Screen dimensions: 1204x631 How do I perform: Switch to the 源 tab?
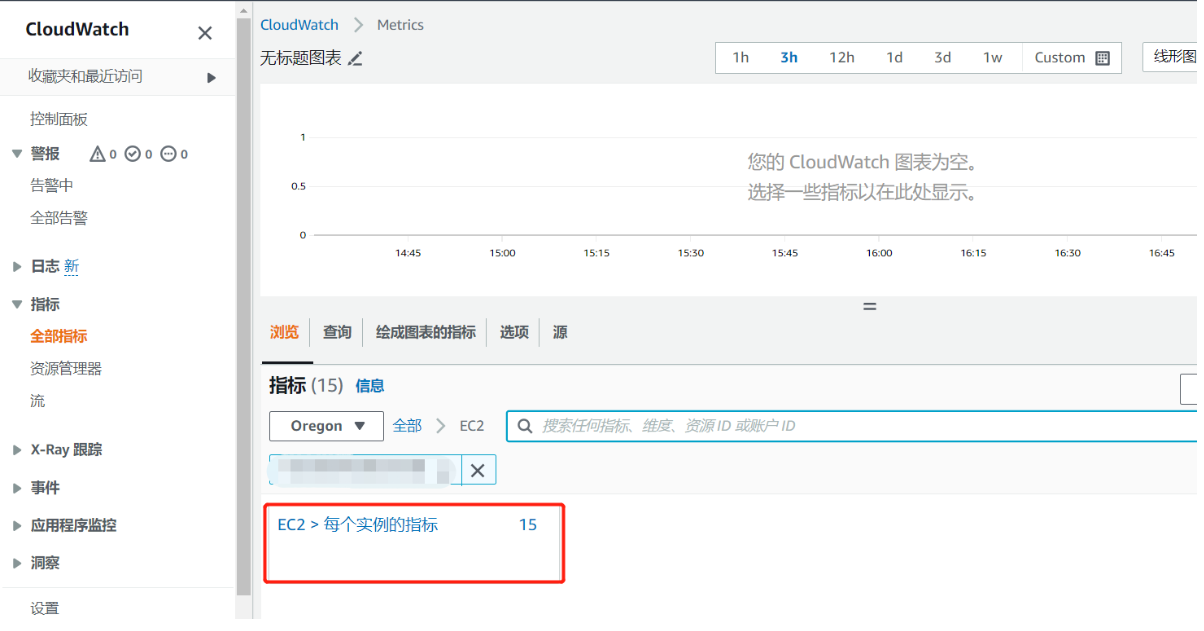(560, 332)
